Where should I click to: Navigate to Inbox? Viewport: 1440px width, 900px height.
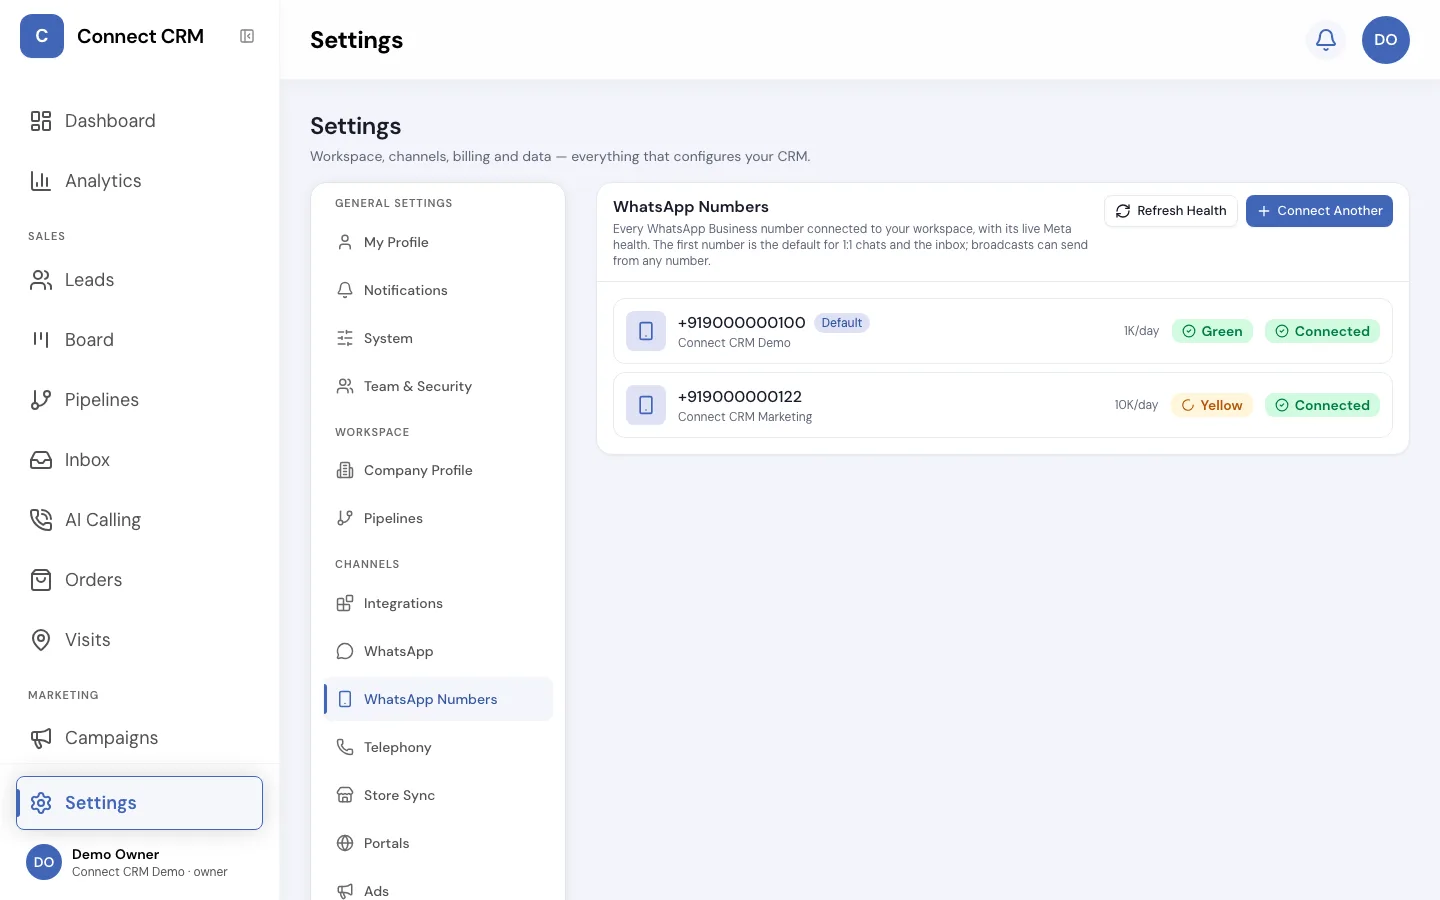tap(140, 460)
